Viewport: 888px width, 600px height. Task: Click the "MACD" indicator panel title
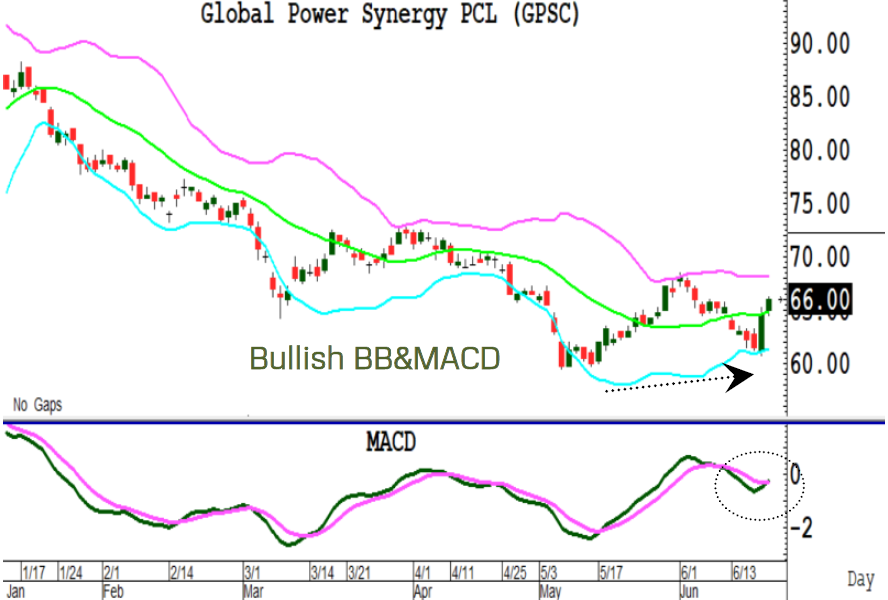[391, 442]
